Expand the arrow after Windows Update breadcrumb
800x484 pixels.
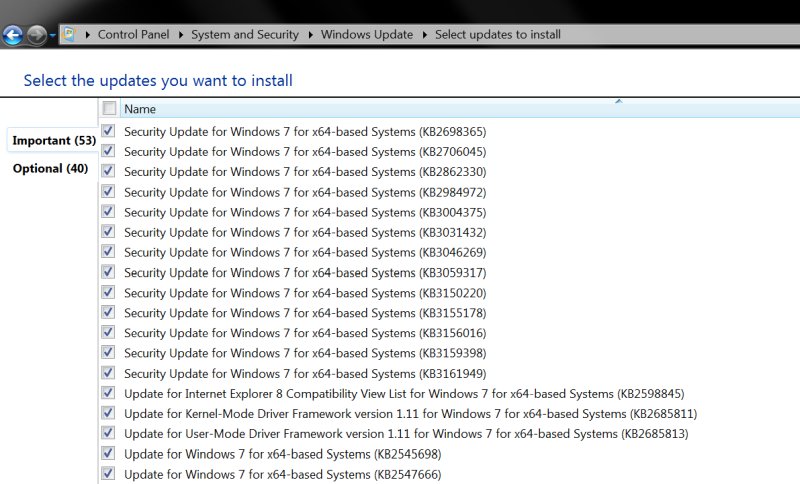(x=424, y=35)
